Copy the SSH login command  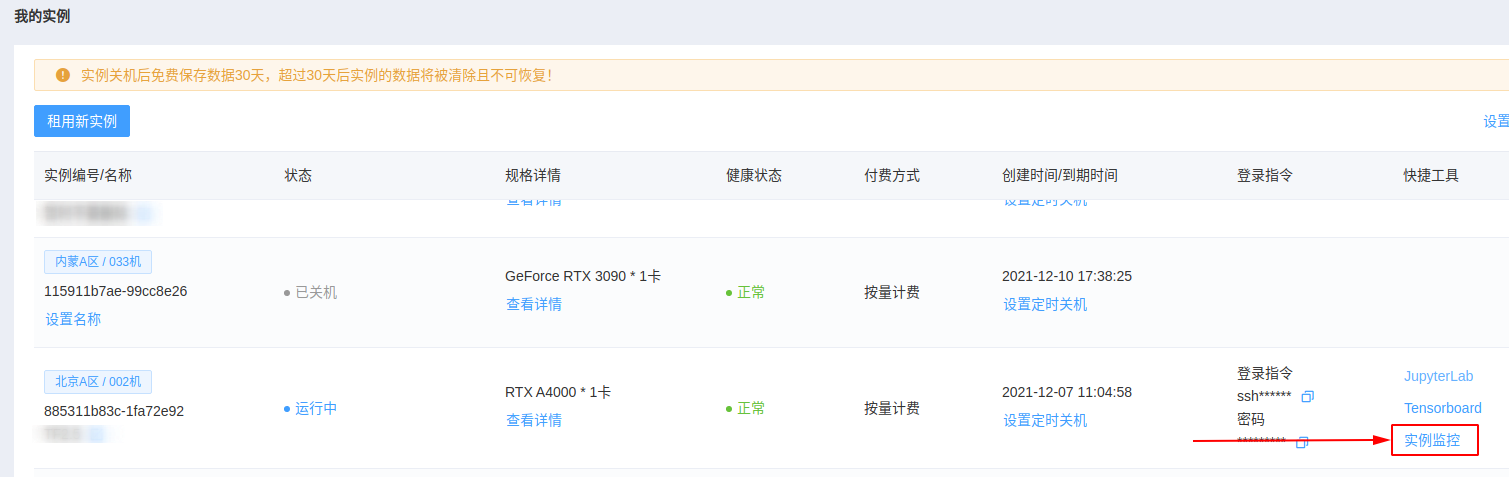[x=1307, y=397]
